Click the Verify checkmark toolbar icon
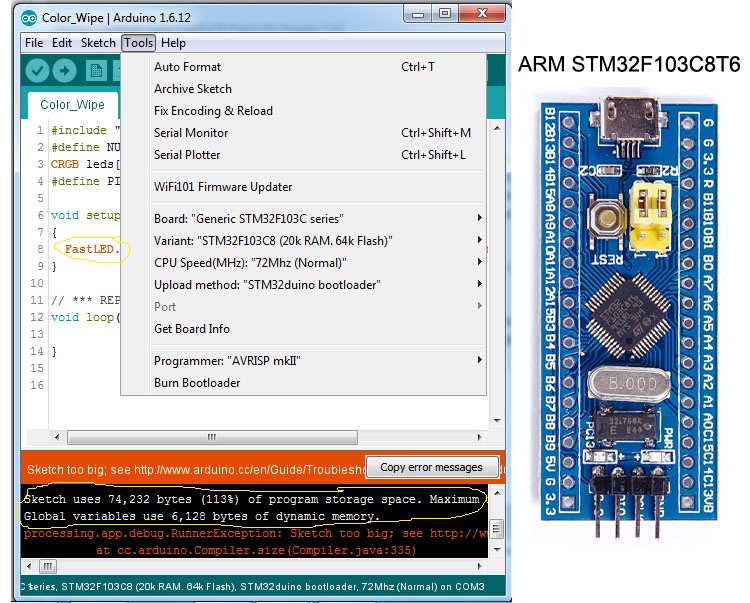Viewport: 750px width, 603px height. point(37,71)
